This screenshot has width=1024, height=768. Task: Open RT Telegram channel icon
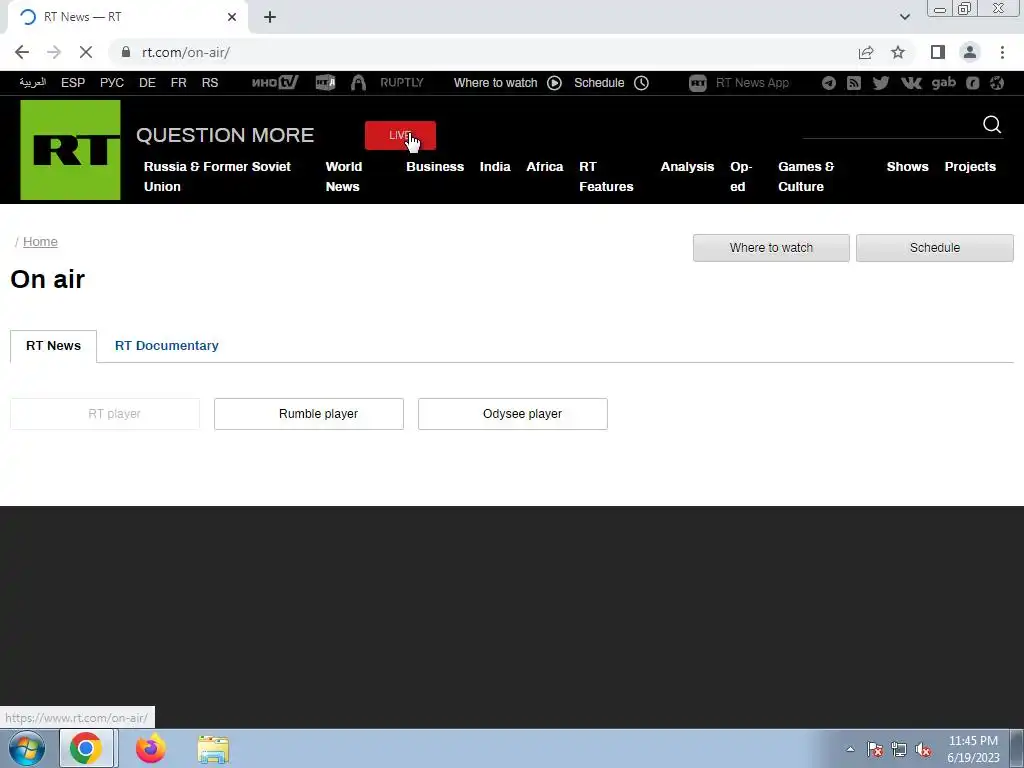(829, 83)
